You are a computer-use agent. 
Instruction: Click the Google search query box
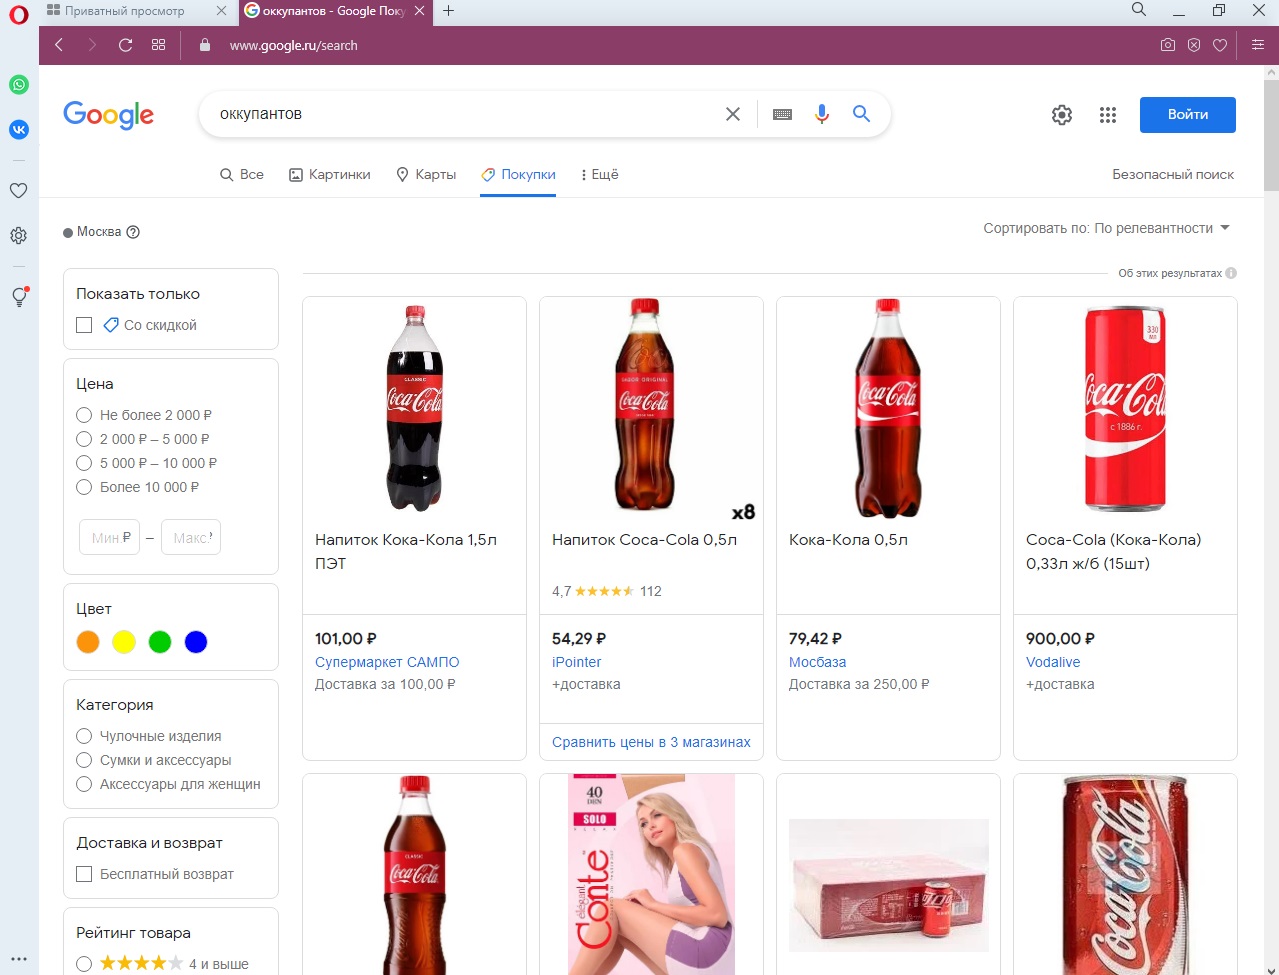[x=465, y=114]
